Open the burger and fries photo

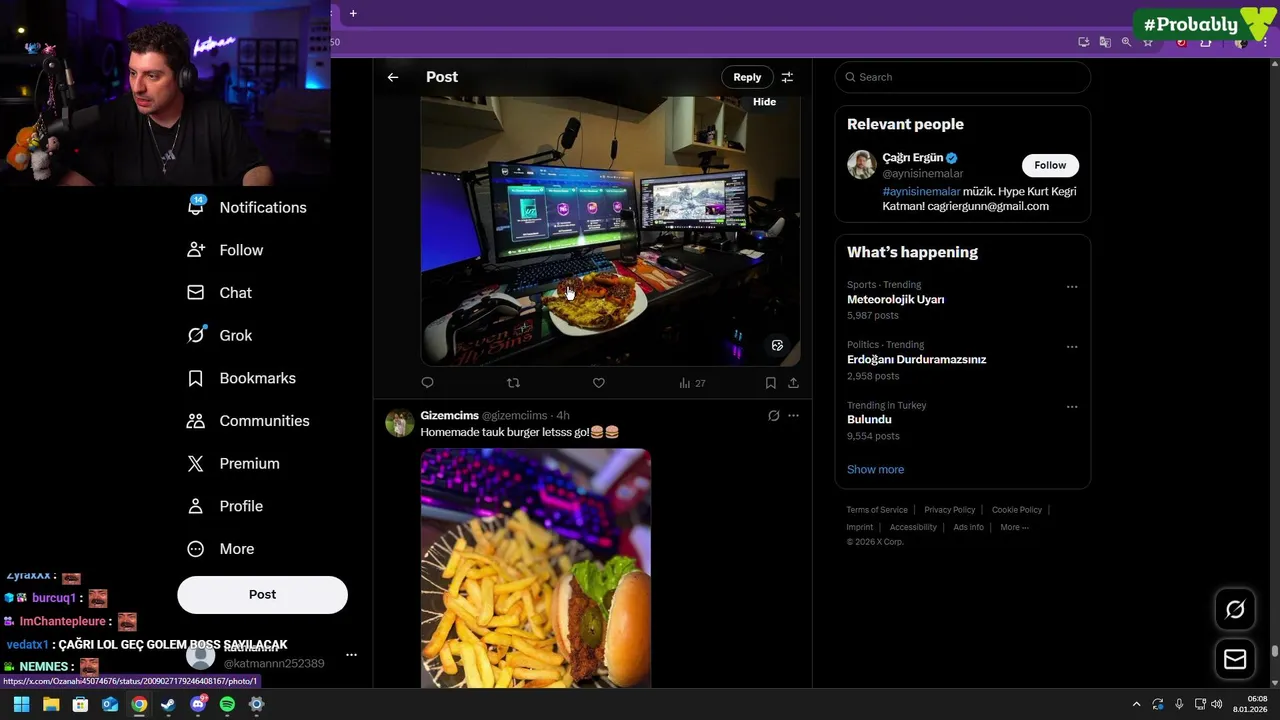click(535, 568)
